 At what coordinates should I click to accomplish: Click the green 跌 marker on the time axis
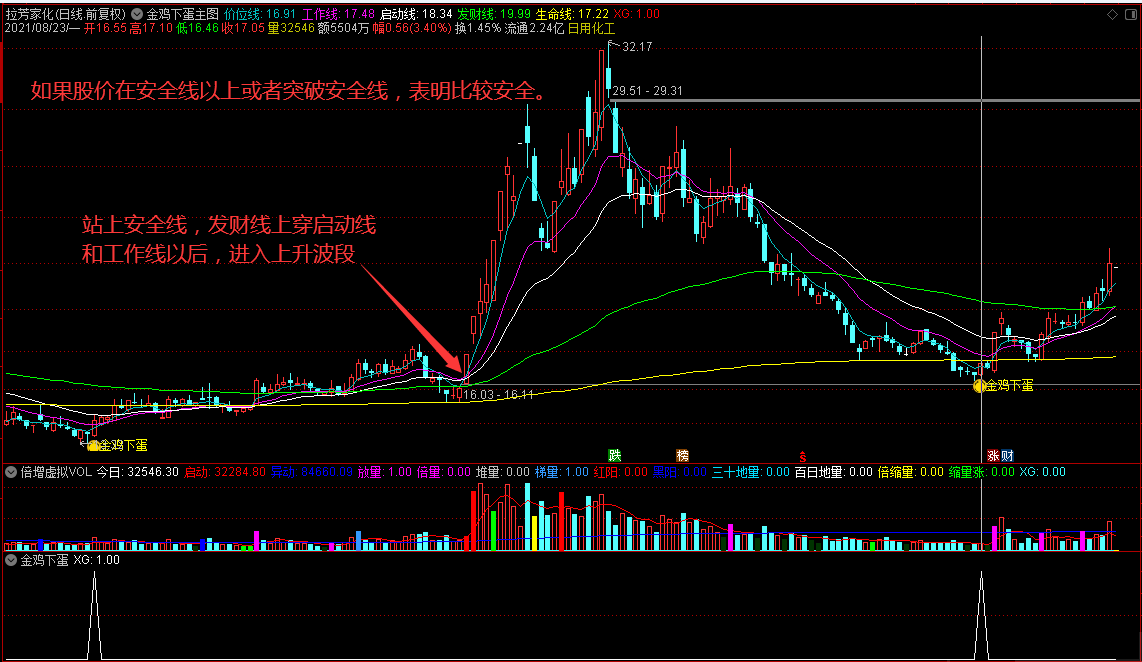[615, 456]
